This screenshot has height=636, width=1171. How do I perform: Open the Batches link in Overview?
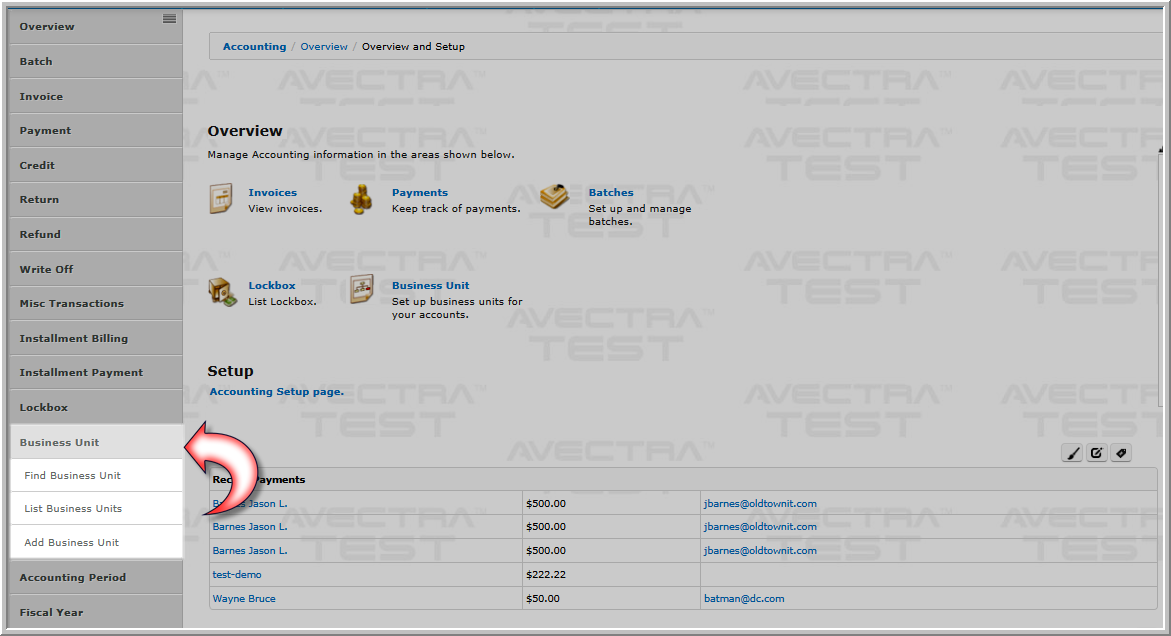click(x=611, y=193)
